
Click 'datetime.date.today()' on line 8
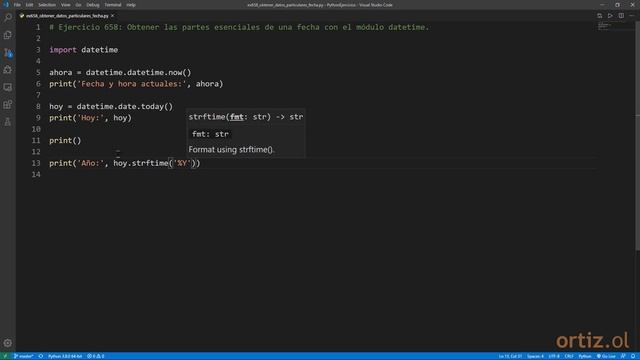coord(124,107)
